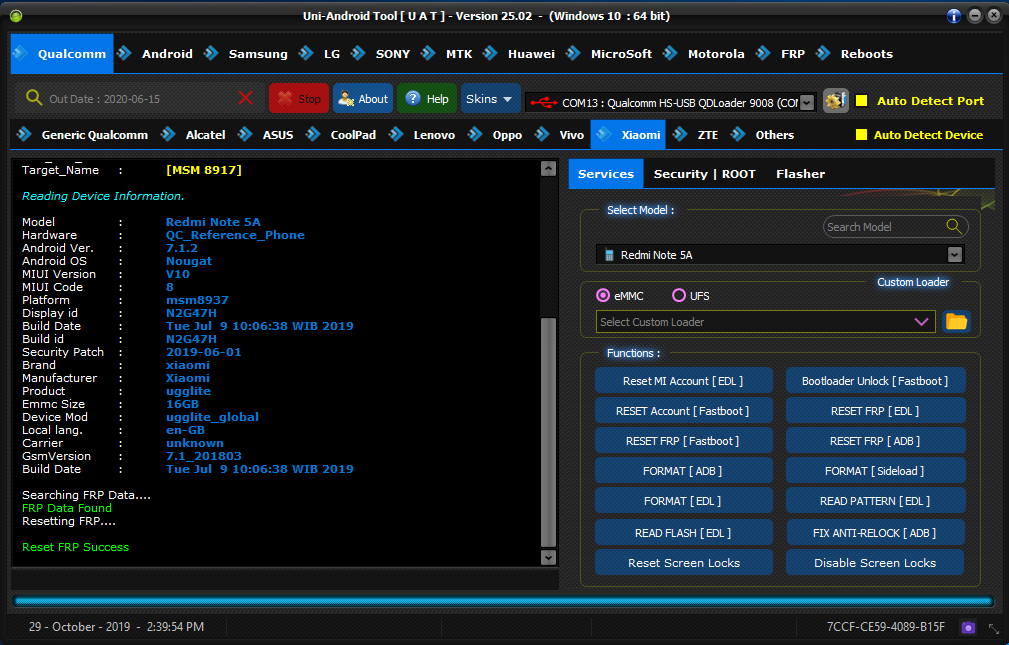Screen dimensions: 1009x645
Task: Open the MicroSoft tab
Action: 621,54
